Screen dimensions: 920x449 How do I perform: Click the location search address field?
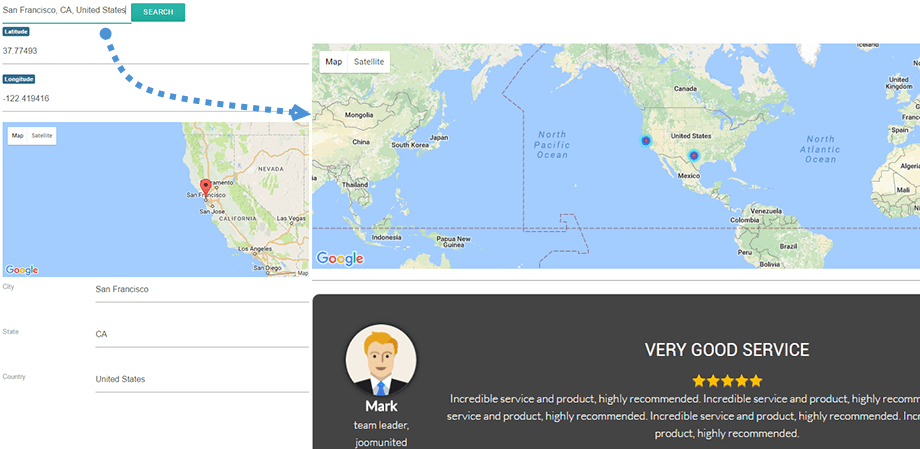coord(65,11)
